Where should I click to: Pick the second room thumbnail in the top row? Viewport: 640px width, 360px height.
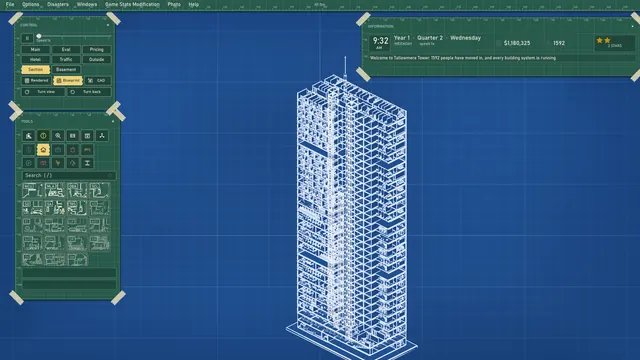click(x=55, y=191)
